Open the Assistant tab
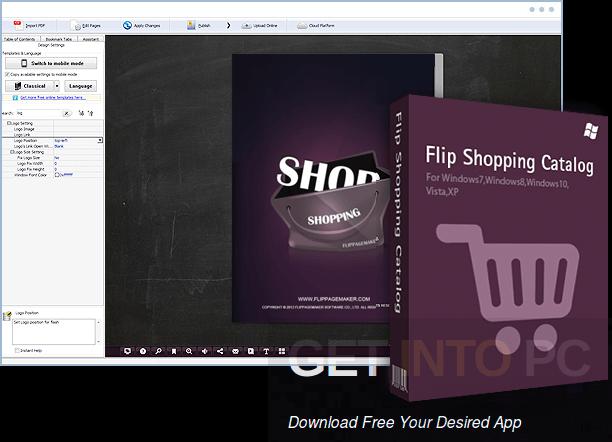This screenshot has height=442, width=612. pos(90,39)
